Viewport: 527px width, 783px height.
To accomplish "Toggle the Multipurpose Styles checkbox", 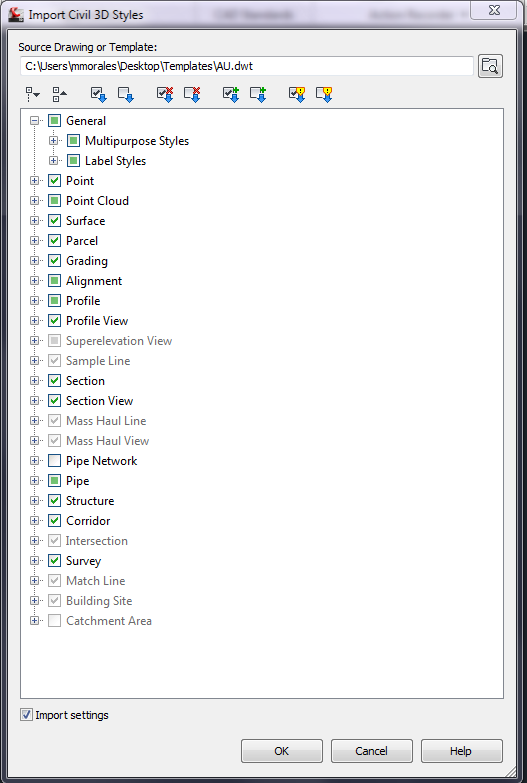I will point(73,140).
